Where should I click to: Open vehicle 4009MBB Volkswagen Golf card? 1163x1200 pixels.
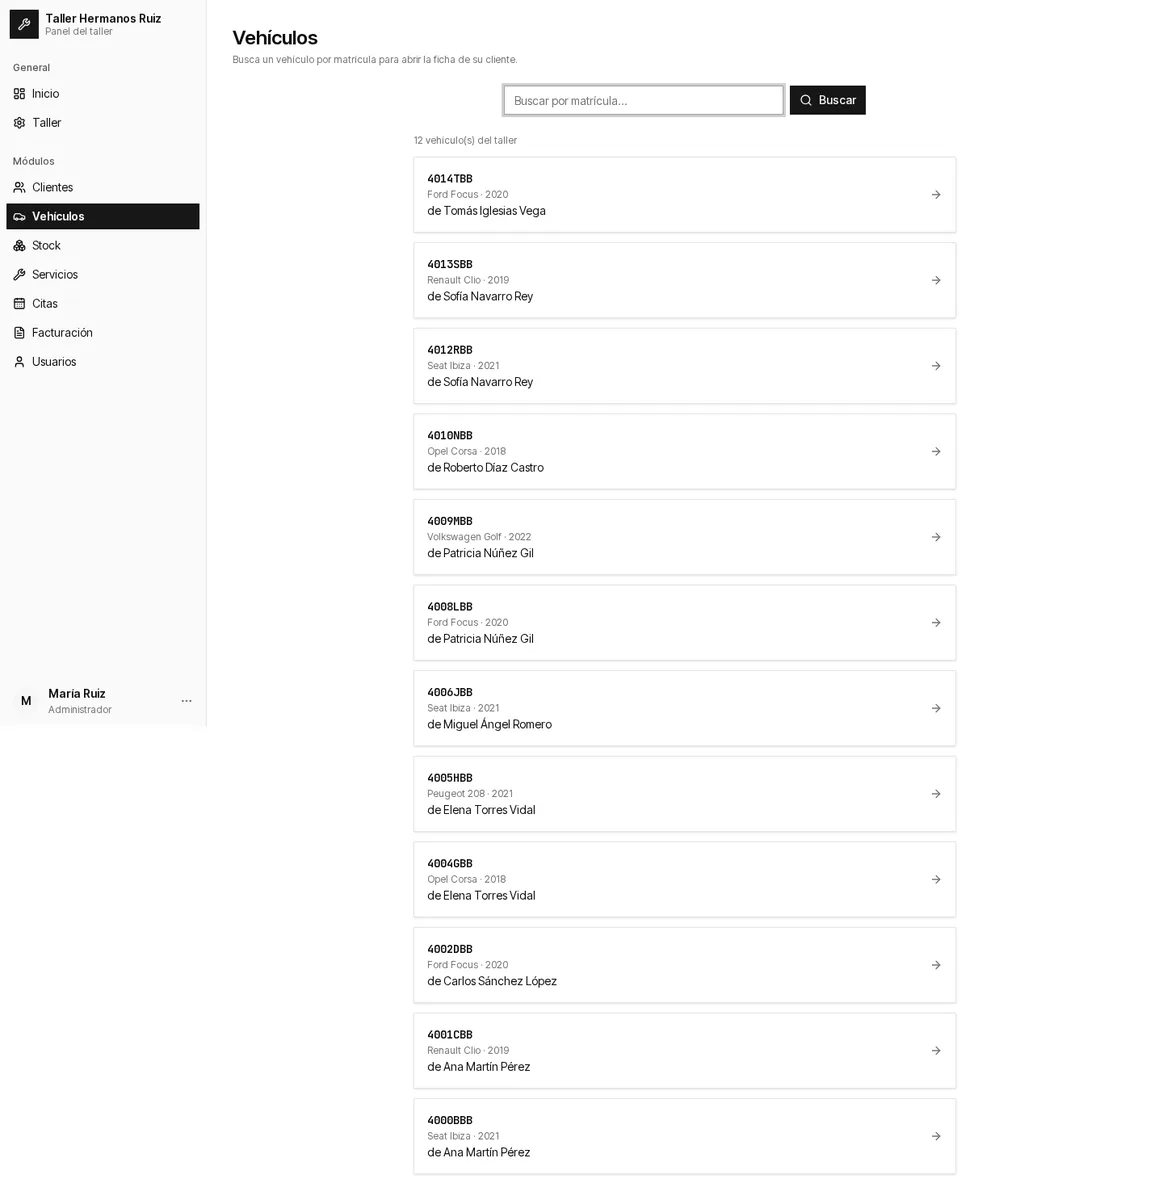tap(685, 537)
